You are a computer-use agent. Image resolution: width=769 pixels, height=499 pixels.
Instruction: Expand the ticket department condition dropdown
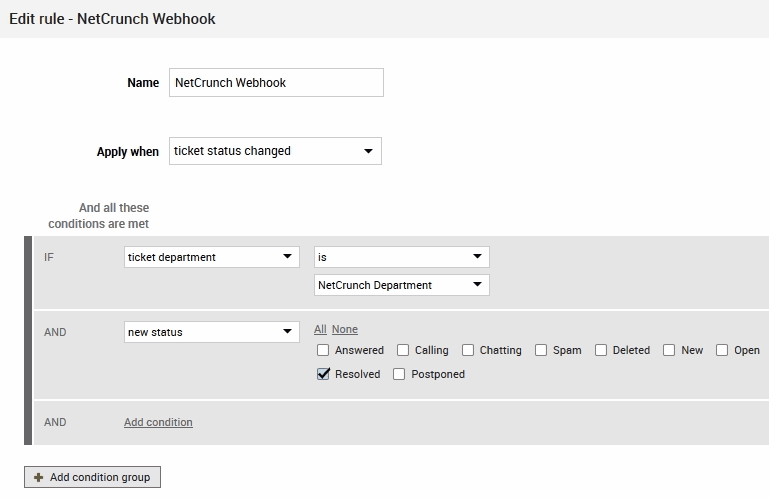[x=211, y=257]
